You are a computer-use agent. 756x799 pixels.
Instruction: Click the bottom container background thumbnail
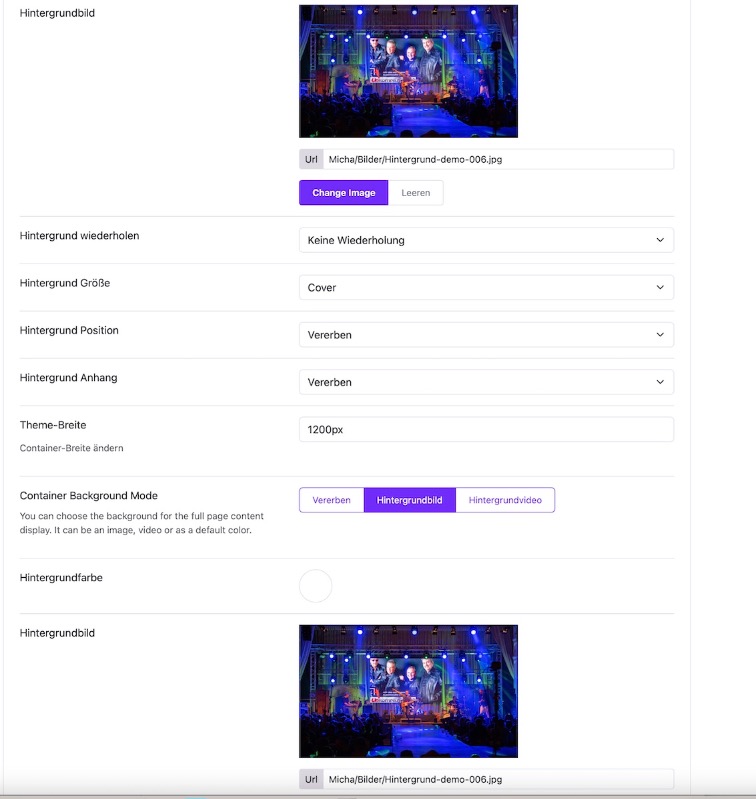point(408,691)
